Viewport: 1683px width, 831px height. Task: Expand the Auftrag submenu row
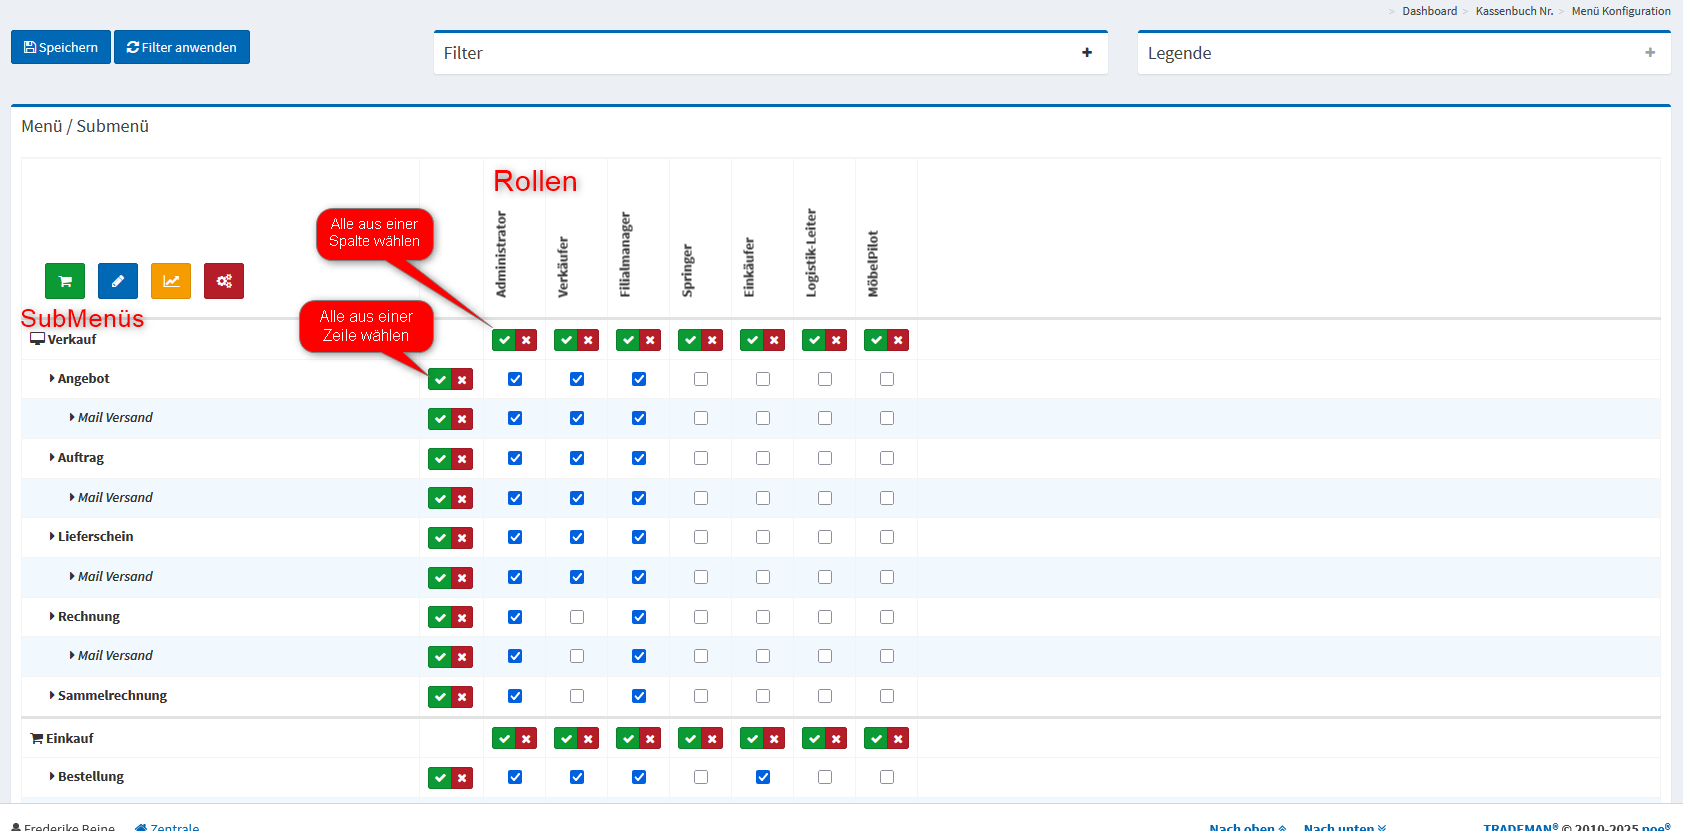coord(52,458)
